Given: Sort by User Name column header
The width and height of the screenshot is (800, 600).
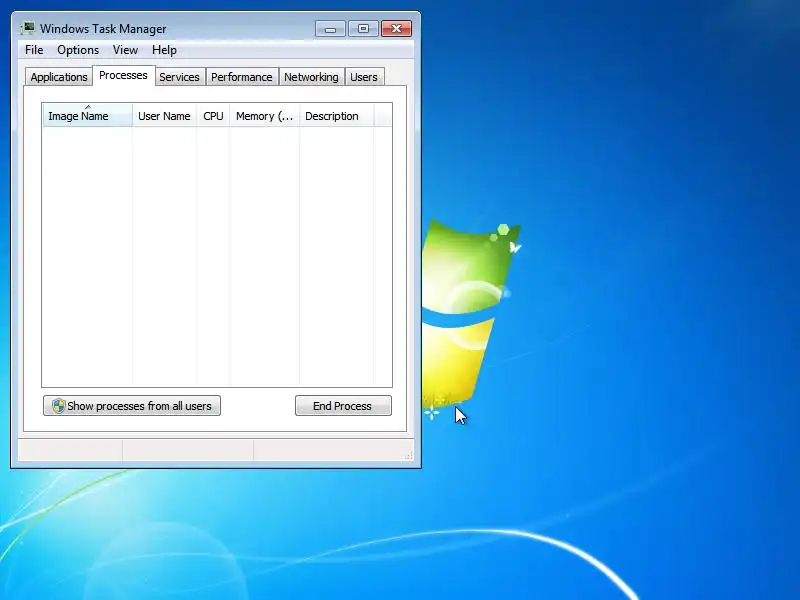Looking at the screenshot, I should [x=164, y=116].
